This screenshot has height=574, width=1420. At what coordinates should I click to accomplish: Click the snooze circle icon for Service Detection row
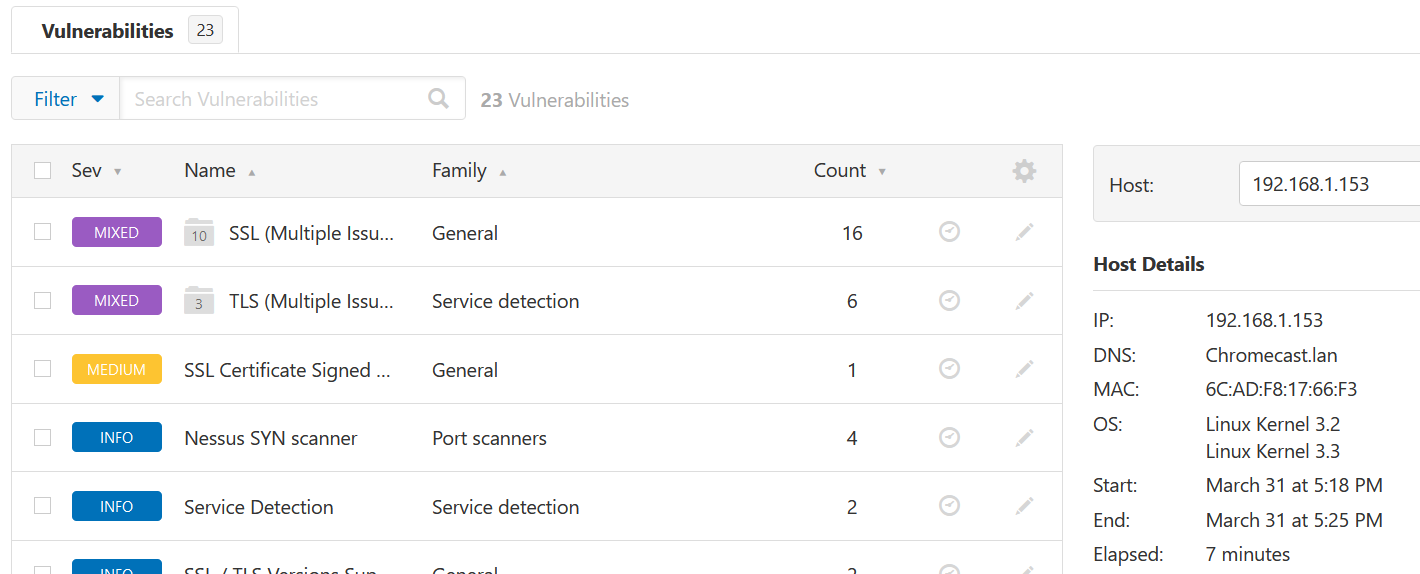pos(950,506)
